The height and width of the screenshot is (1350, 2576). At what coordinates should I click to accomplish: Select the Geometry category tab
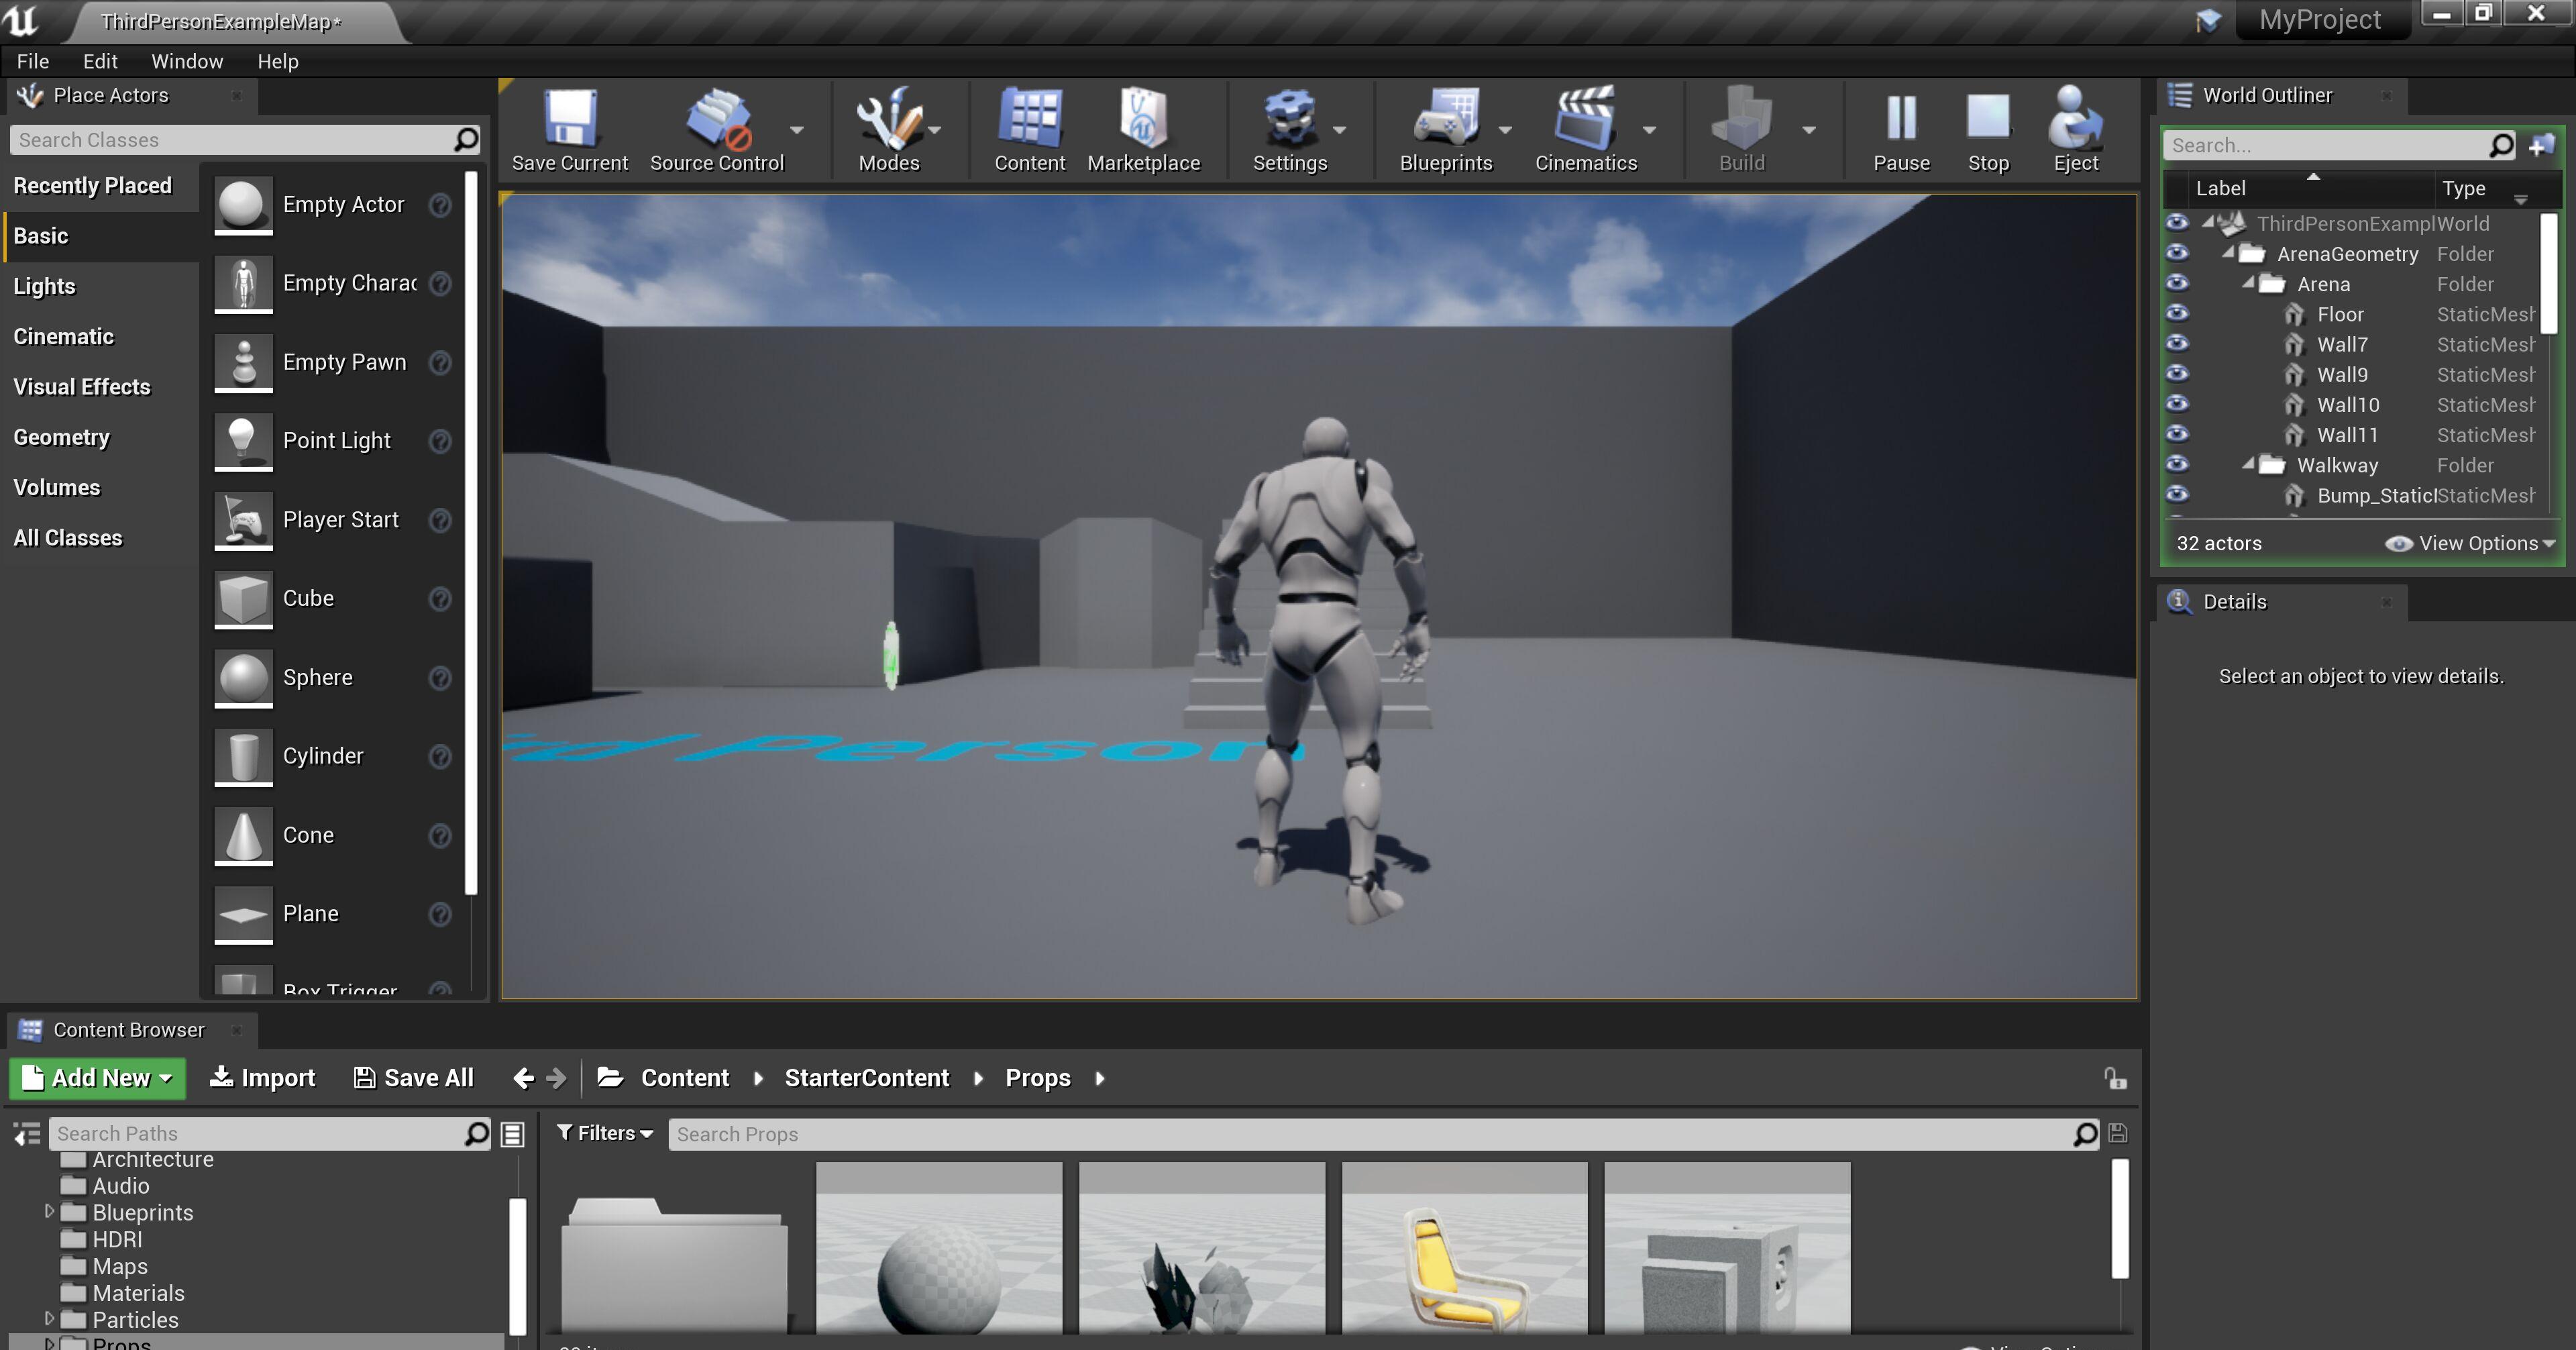click(x=101, y=438)
